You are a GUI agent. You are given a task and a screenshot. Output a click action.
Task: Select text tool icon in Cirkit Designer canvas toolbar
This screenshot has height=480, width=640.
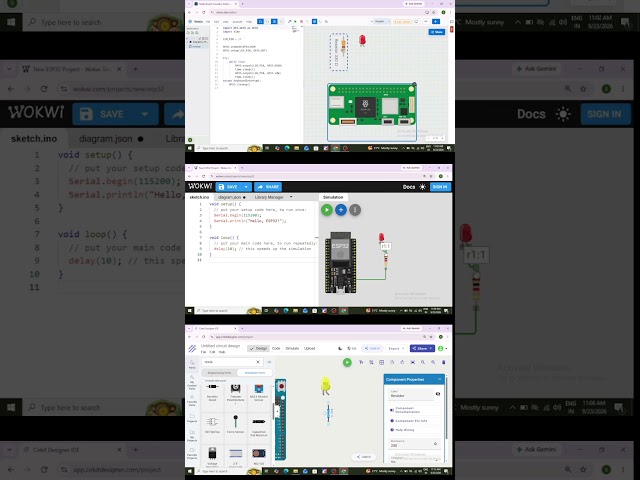pos(361,362)
